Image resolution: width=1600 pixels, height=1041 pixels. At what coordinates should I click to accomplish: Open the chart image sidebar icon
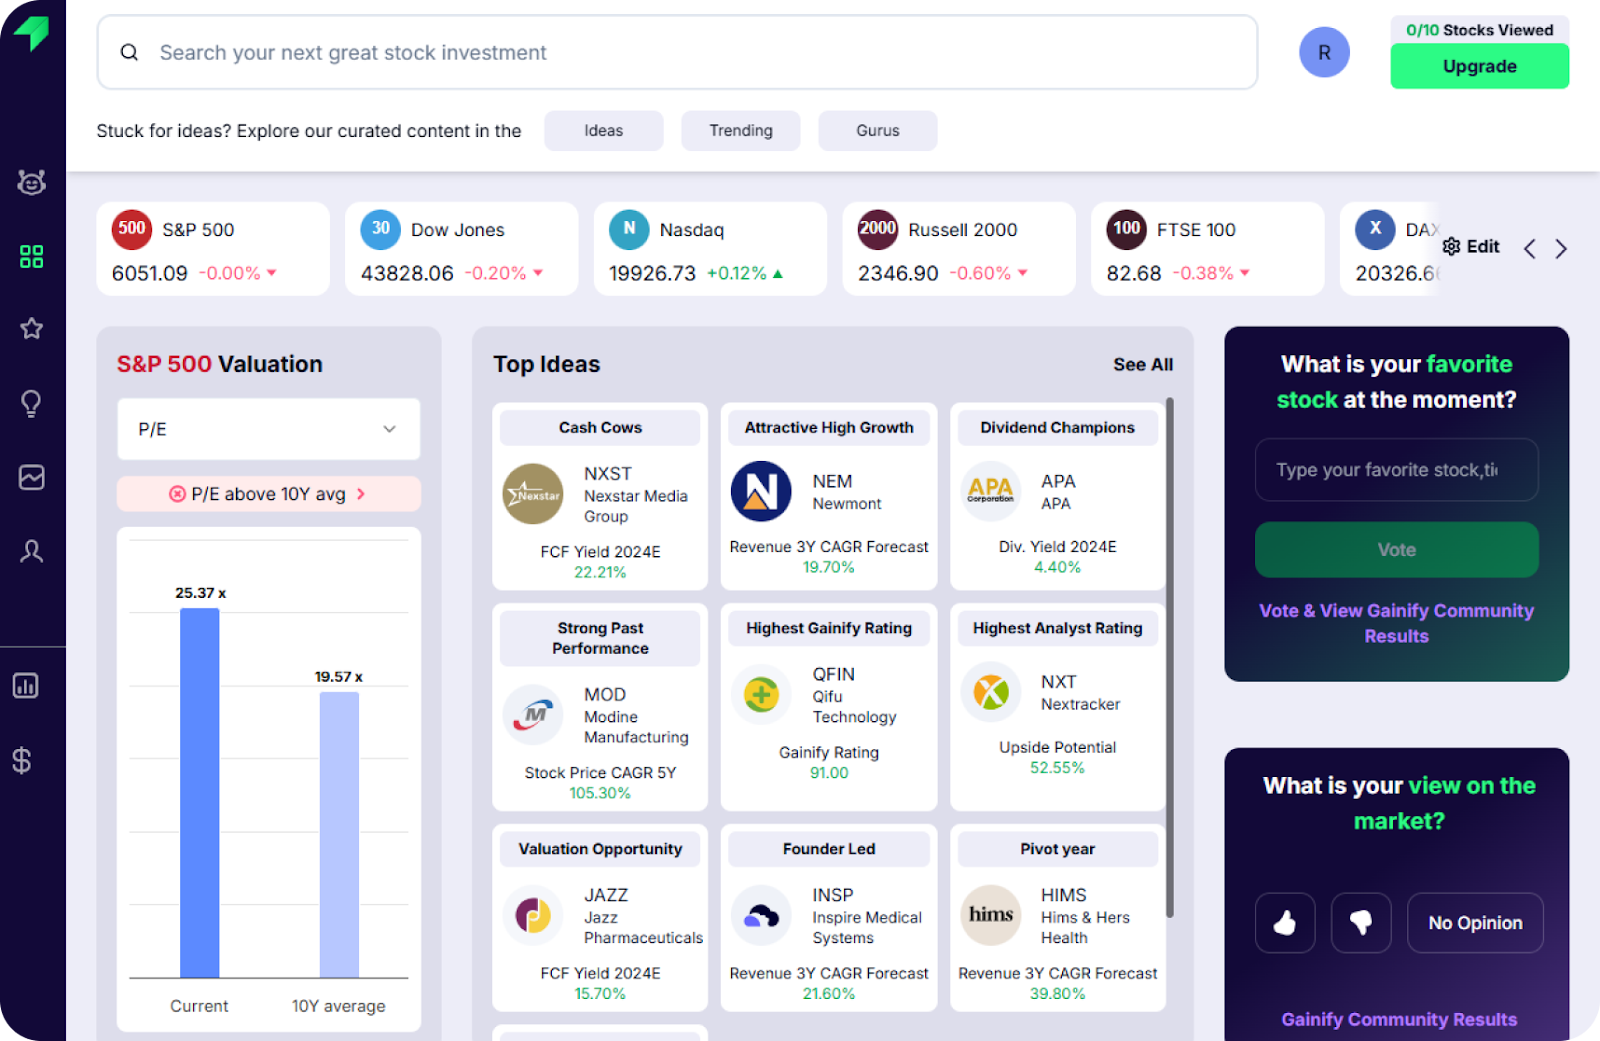32,477
